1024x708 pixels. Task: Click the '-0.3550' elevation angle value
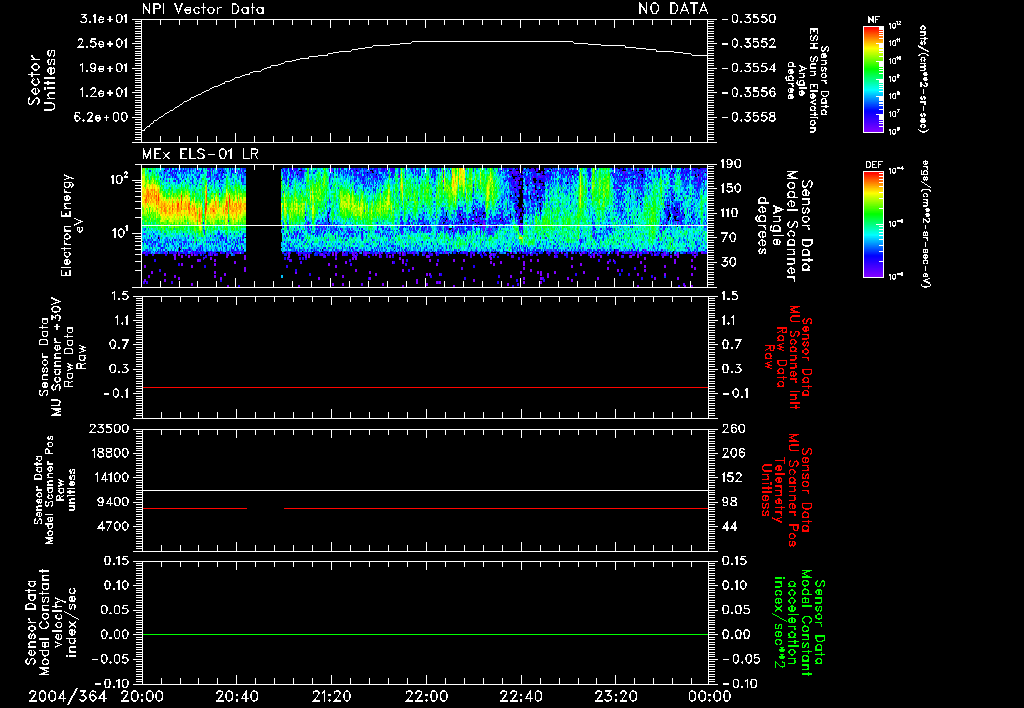[750, 19]
